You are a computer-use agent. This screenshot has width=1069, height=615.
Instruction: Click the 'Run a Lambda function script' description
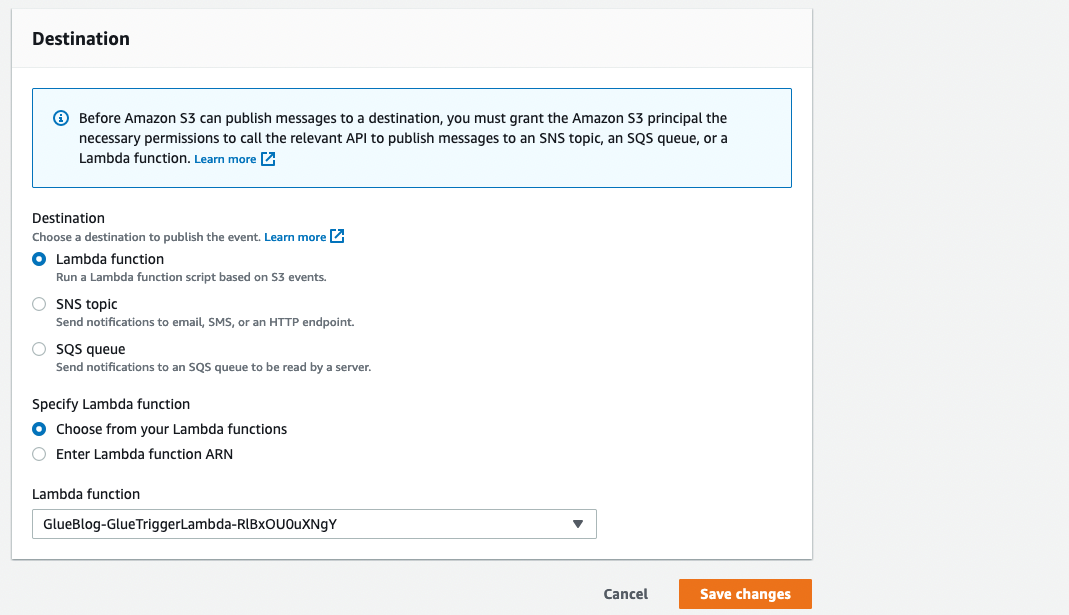[x=191, y=277]
